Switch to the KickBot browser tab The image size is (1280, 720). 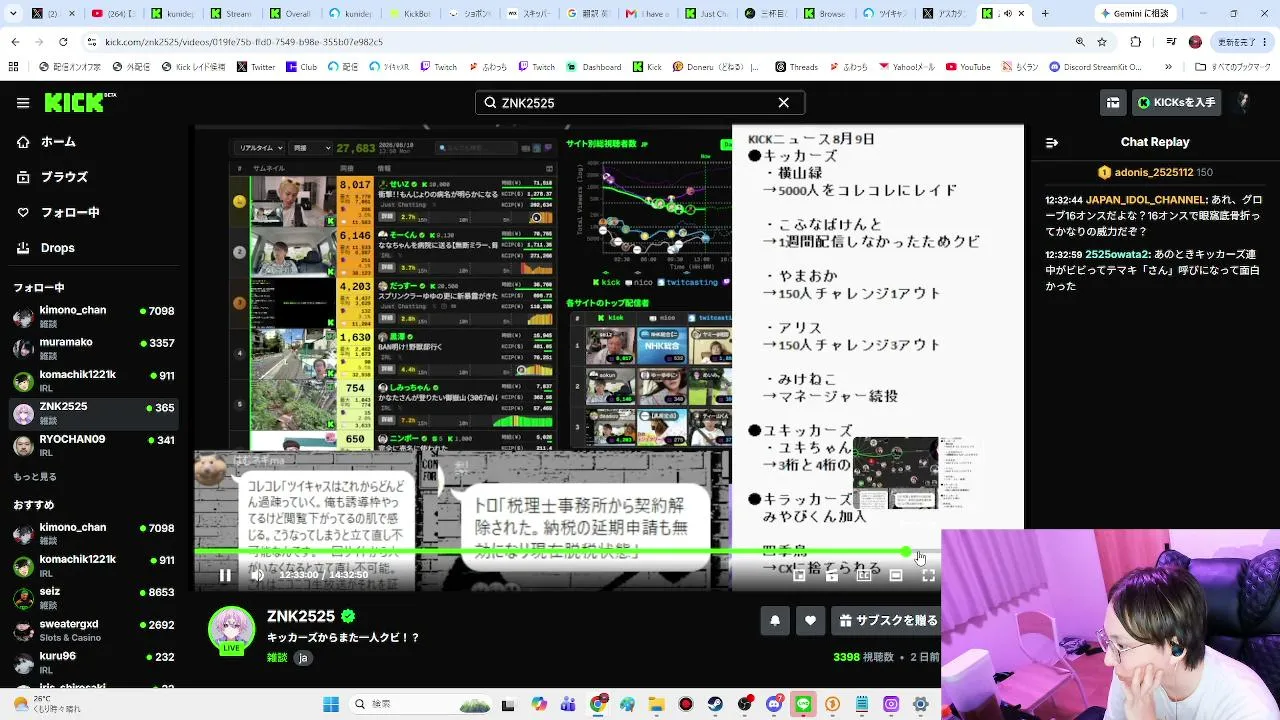[x=409, y=14]
